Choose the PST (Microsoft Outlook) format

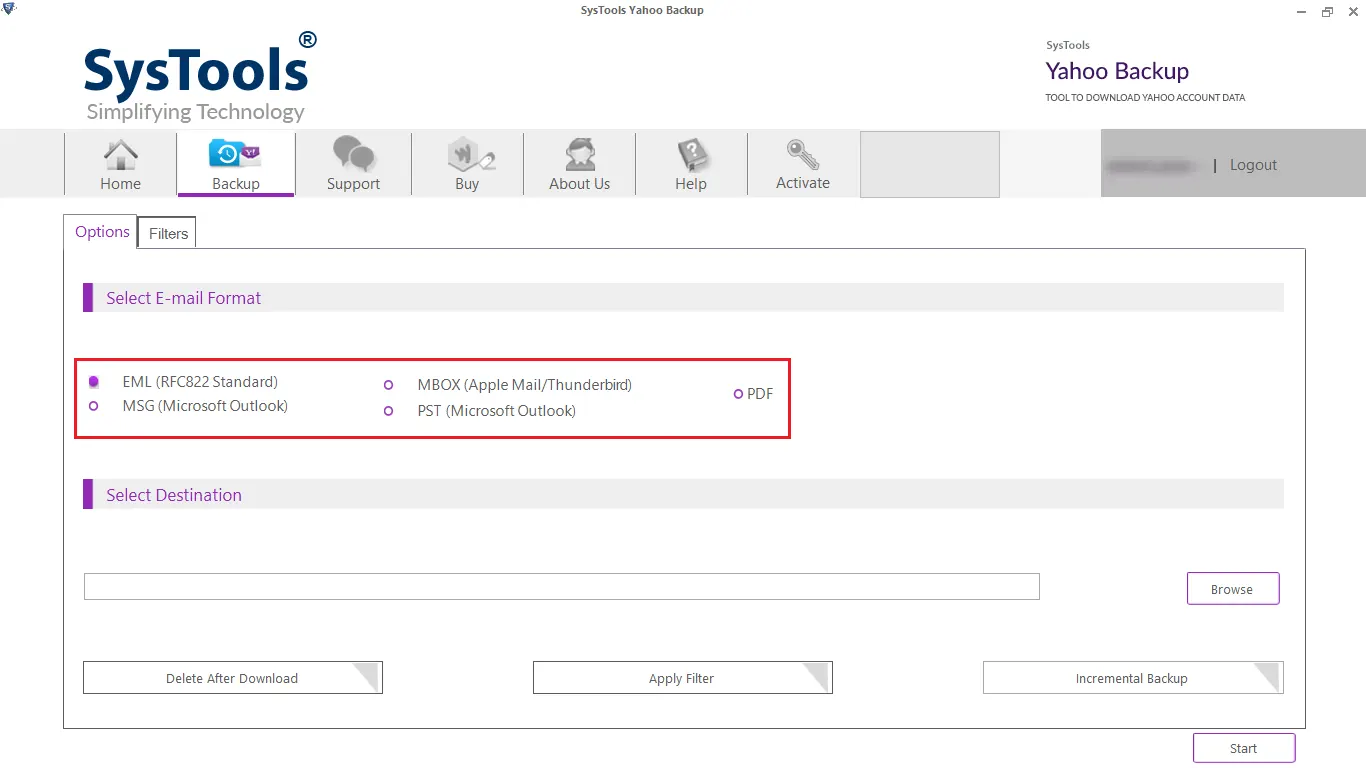[388, 411]
